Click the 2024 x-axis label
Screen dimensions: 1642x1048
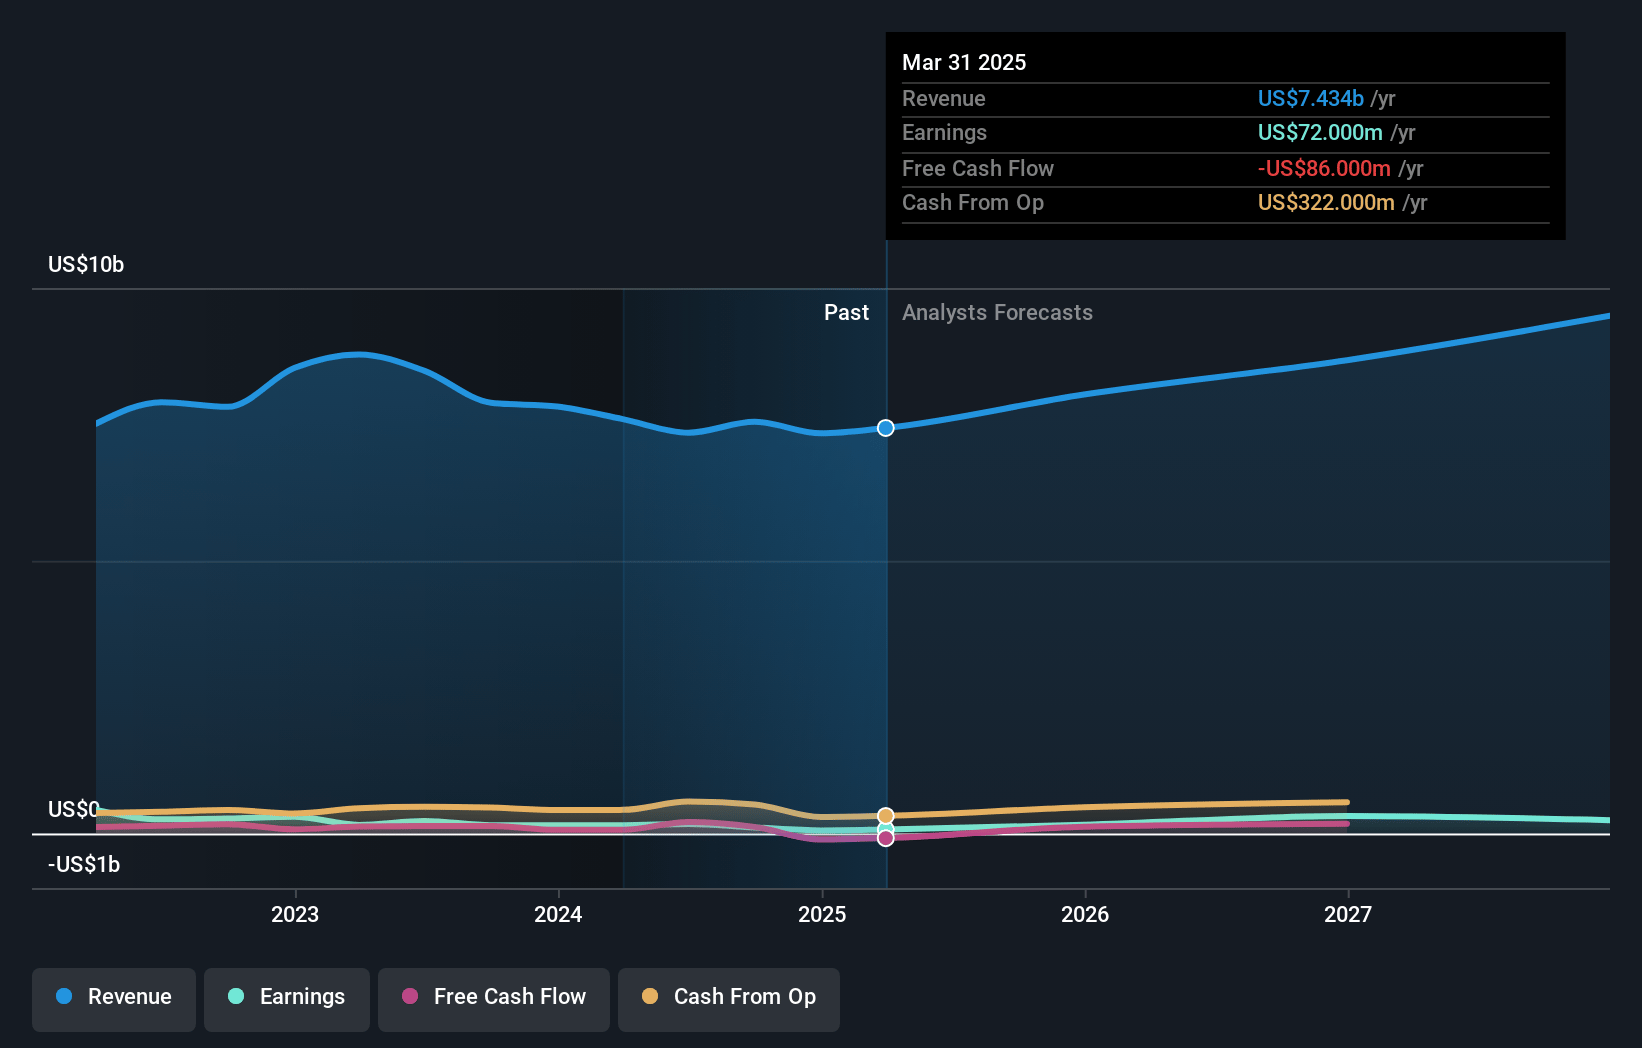coord(558,914)
